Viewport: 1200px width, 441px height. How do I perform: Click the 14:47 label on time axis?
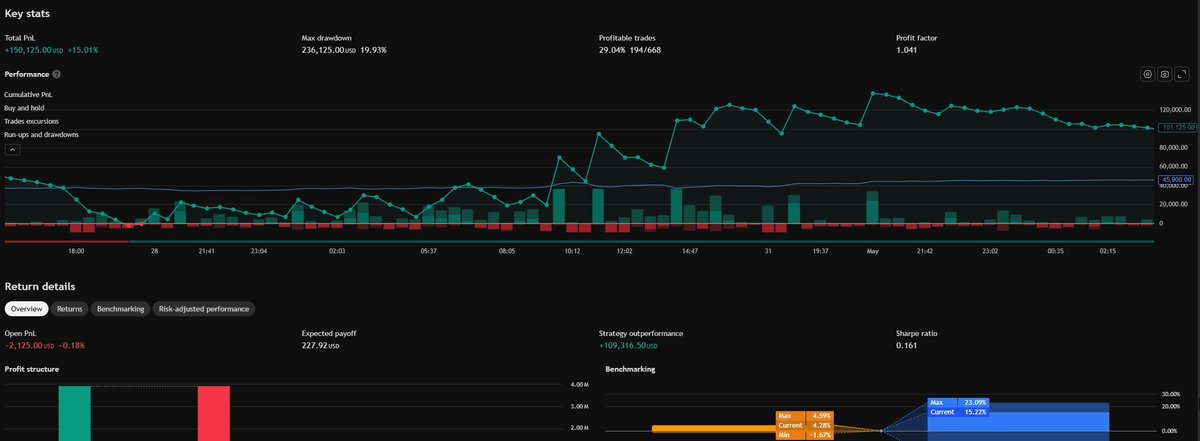[x=689, y=252]
